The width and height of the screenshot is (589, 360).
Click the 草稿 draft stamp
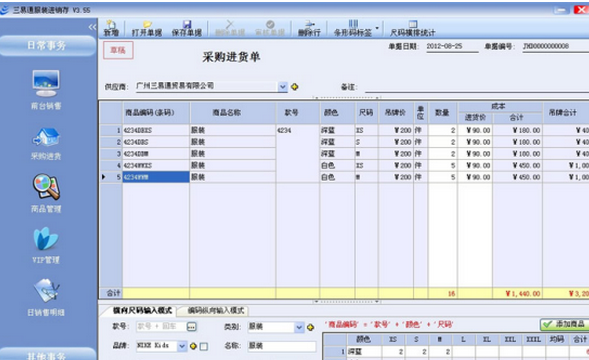(118, 50)
